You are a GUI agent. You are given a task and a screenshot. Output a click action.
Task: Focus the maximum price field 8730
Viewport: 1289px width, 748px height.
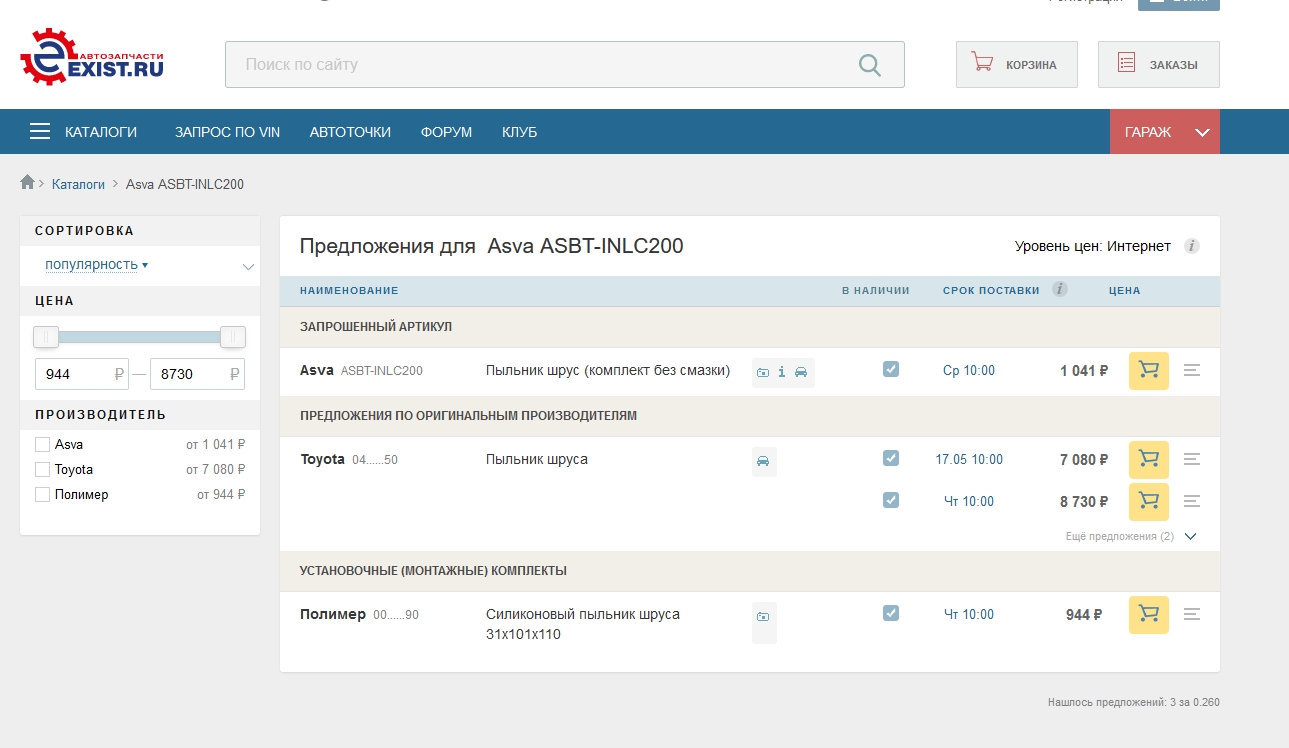pyautogui.click(x=197, y=374)
